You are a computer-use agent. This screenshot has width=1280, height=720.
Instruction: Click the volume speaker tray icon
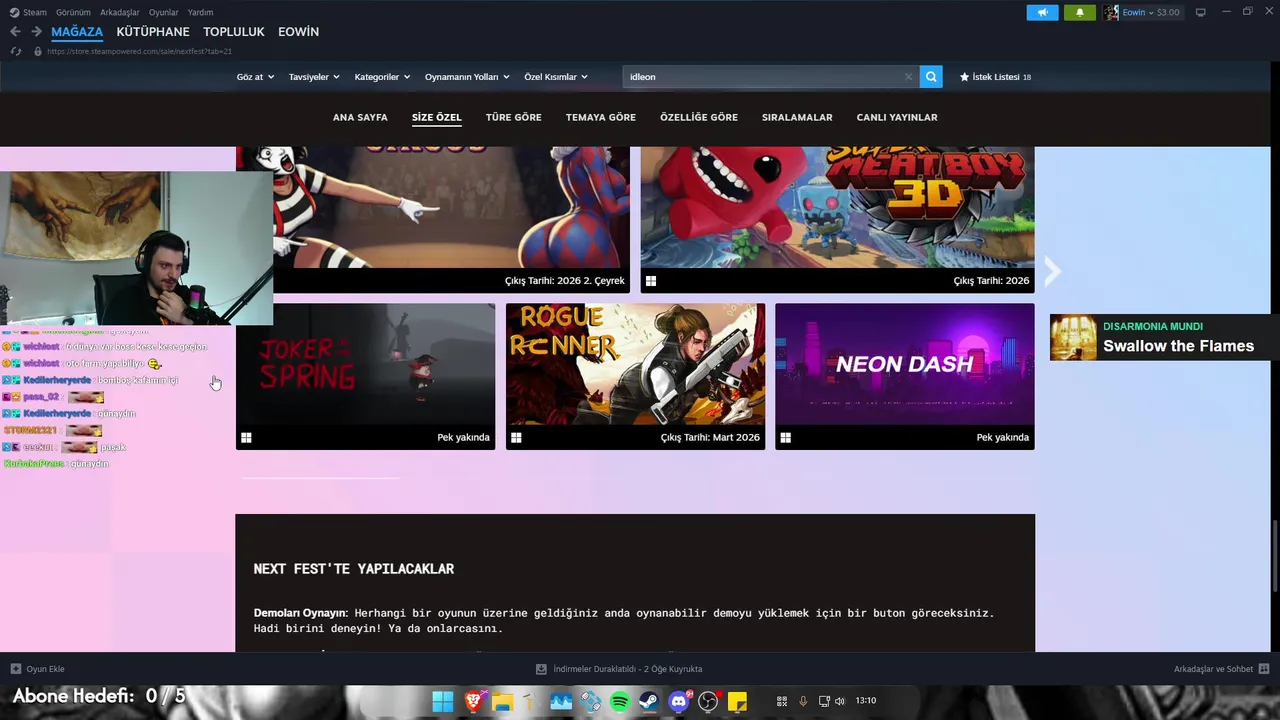point(840,701)
